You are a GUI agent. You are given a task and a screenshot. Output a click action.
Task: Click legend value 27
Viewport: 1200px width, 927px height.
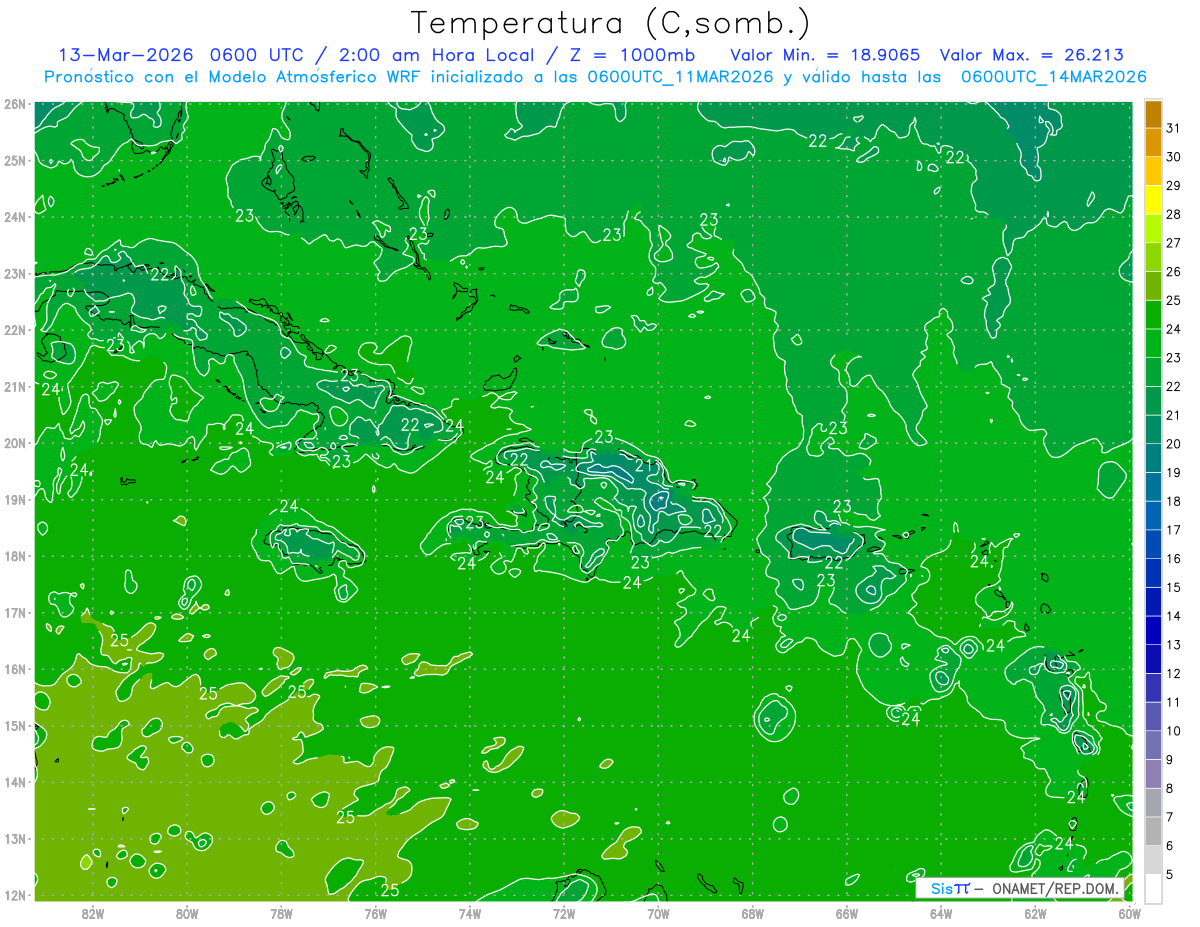[x=1174, y=243]
